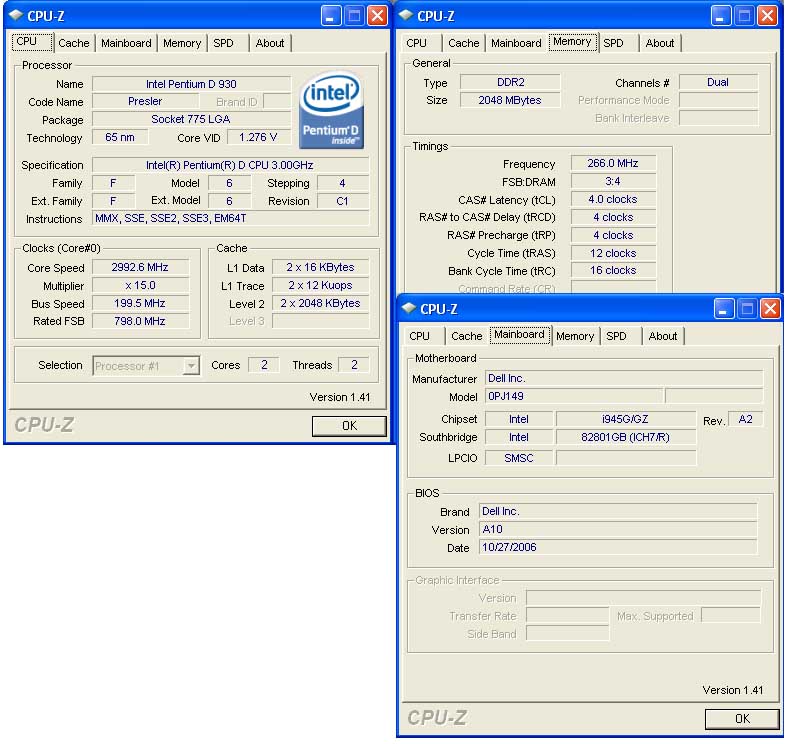The width and height of the screenshot is (786, 744).
Task: Click the LPCIO value SMSC
Action: (x=519, y=458)
